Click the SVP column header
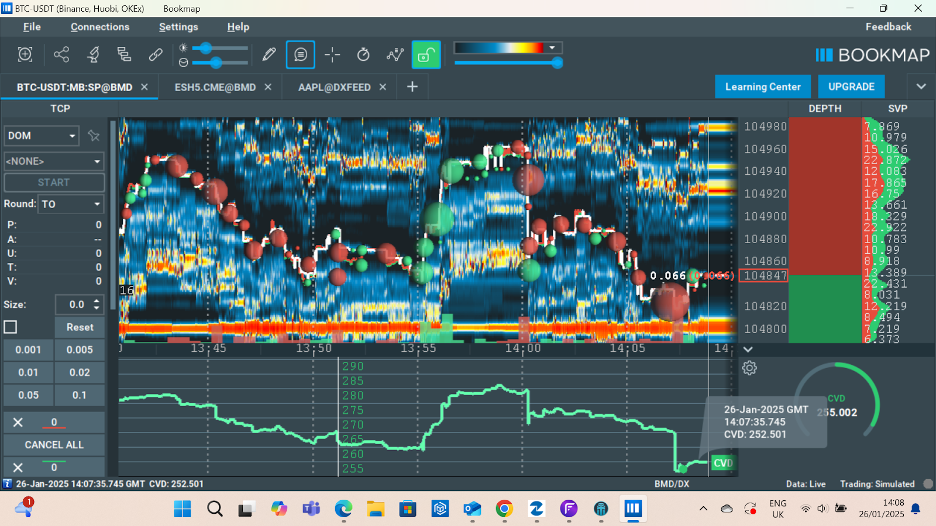Screen dimensions: 936x526 pos(897,109)
